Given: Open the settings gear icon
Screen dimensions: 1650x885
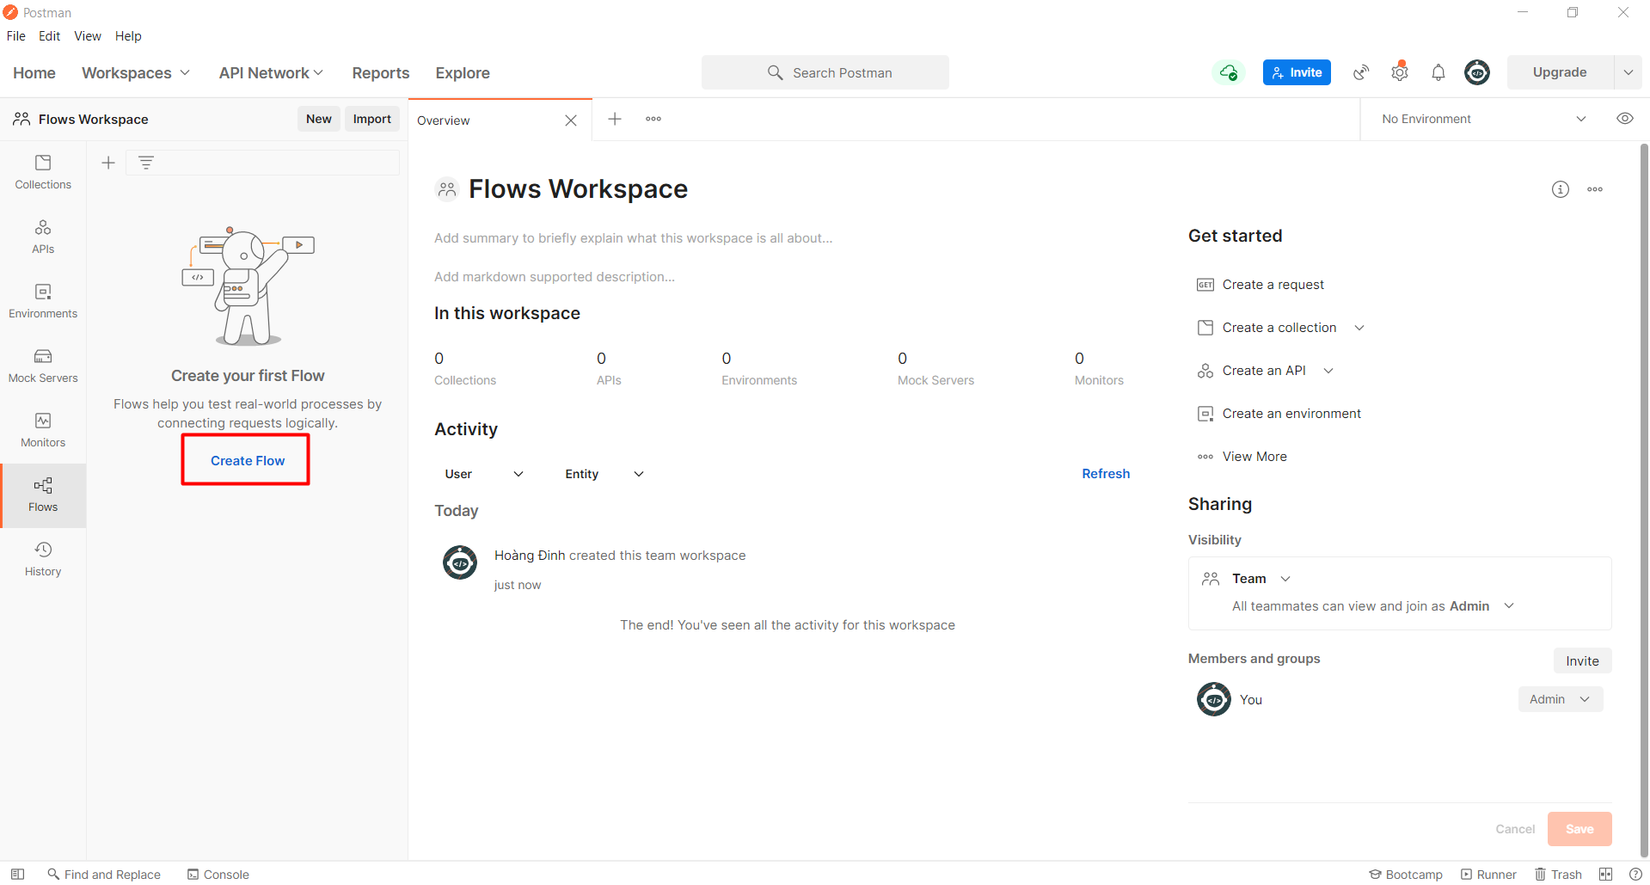Looking at the screenshot, I should click(1399, 72).
